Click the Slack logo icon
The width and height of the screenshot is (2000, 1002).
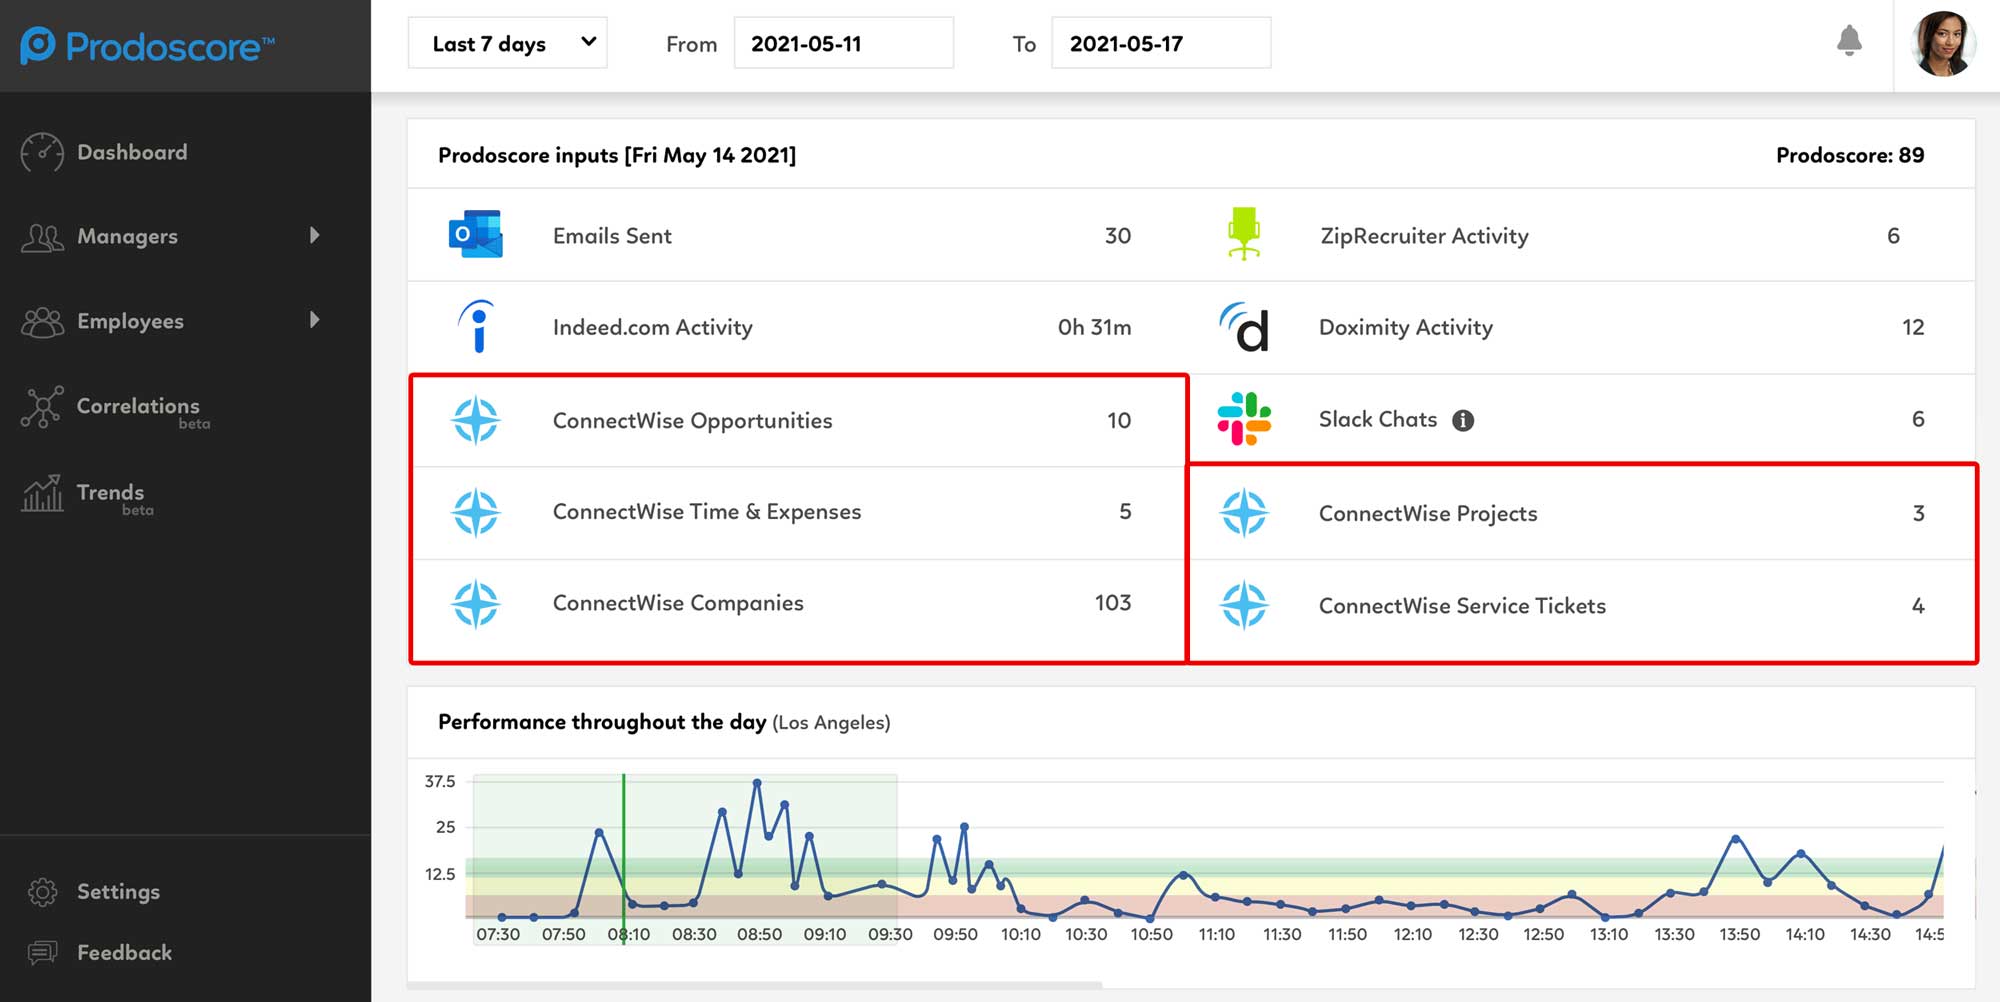[x=1244, y=419]
